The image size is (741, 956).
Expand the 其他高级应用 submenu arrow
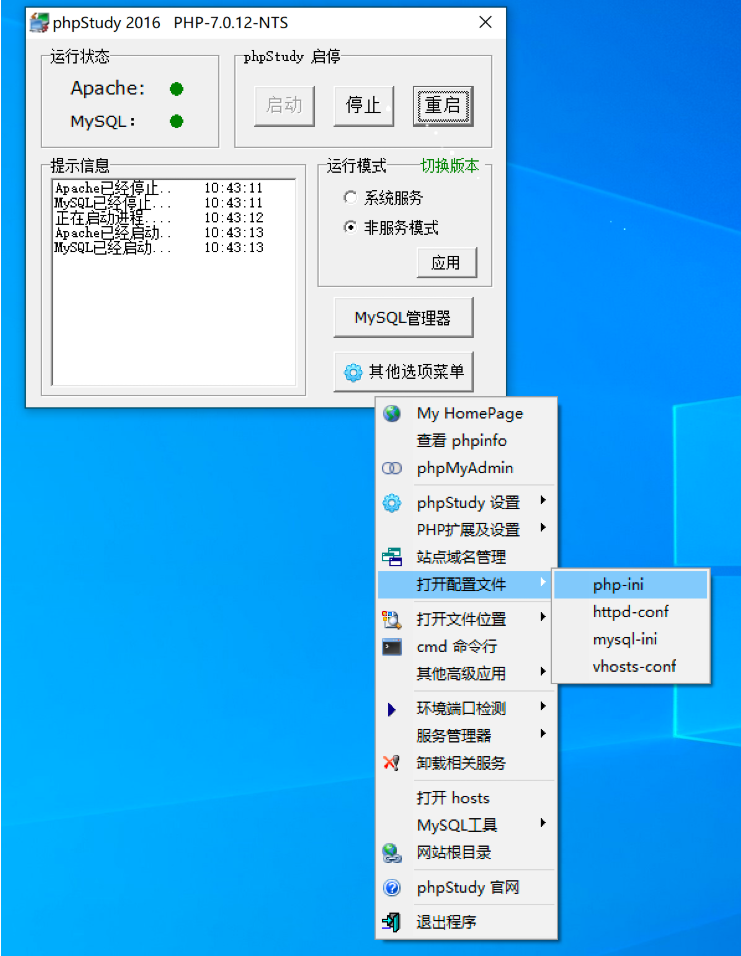pos(543,671)
